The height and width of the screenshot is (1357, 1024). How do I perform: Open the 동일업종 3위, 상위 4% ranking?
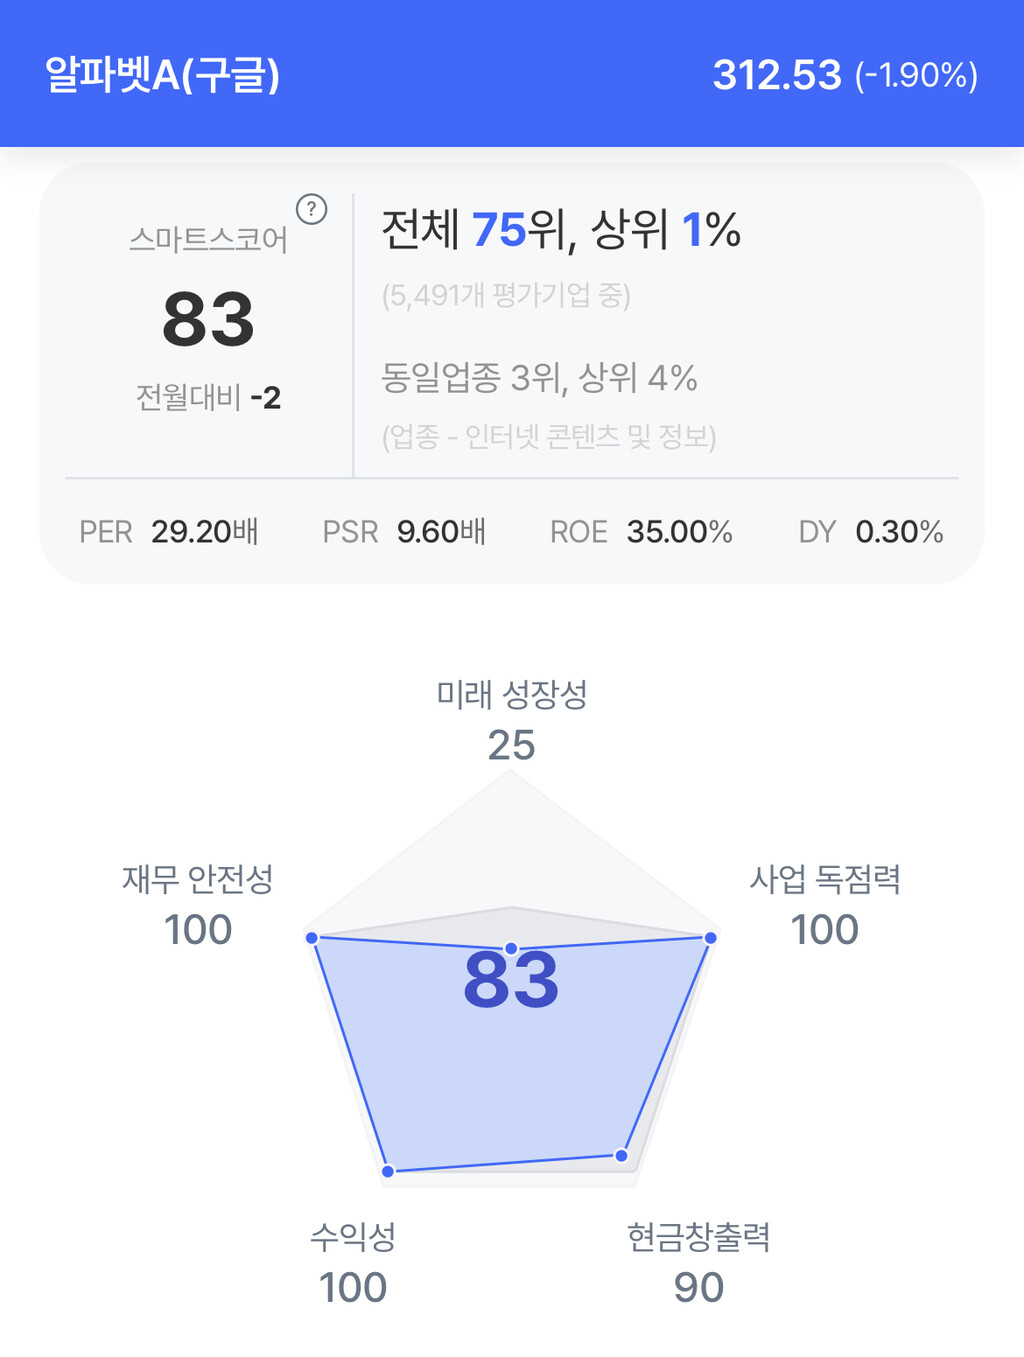(x=539, y=378)
